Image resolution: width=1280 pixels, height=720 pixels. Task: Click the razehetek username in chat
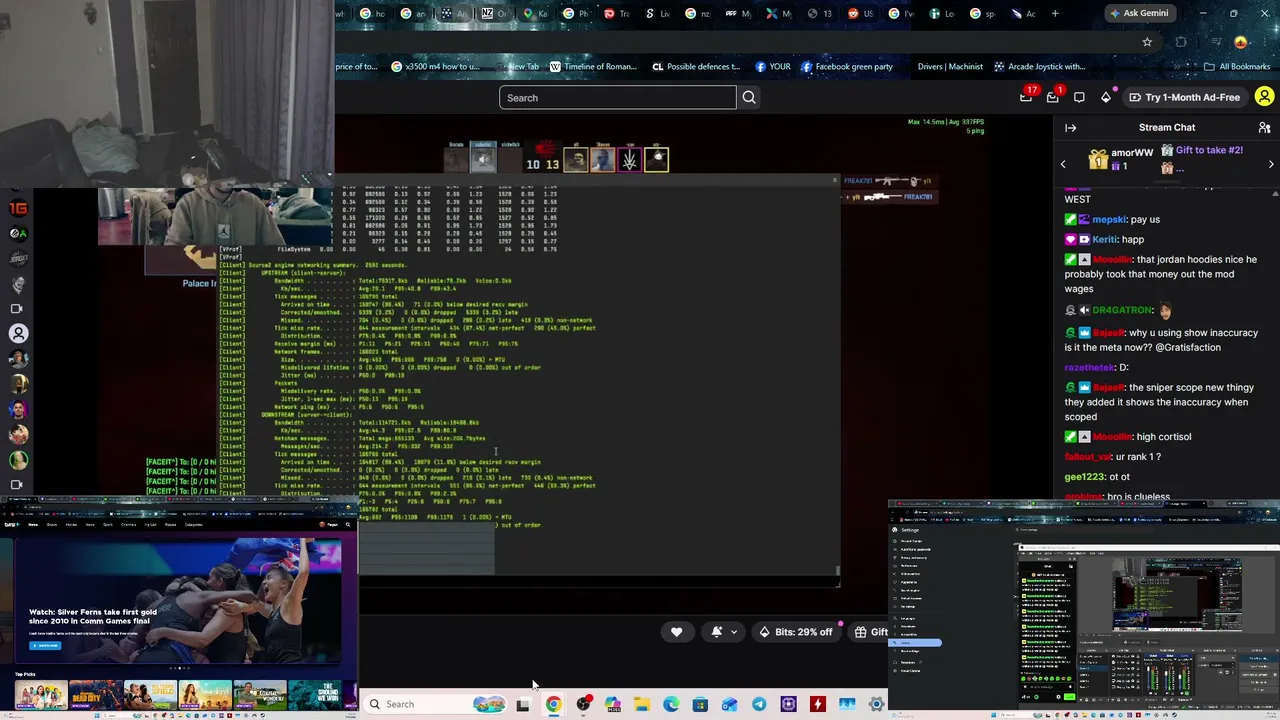tap(1088, 368)
